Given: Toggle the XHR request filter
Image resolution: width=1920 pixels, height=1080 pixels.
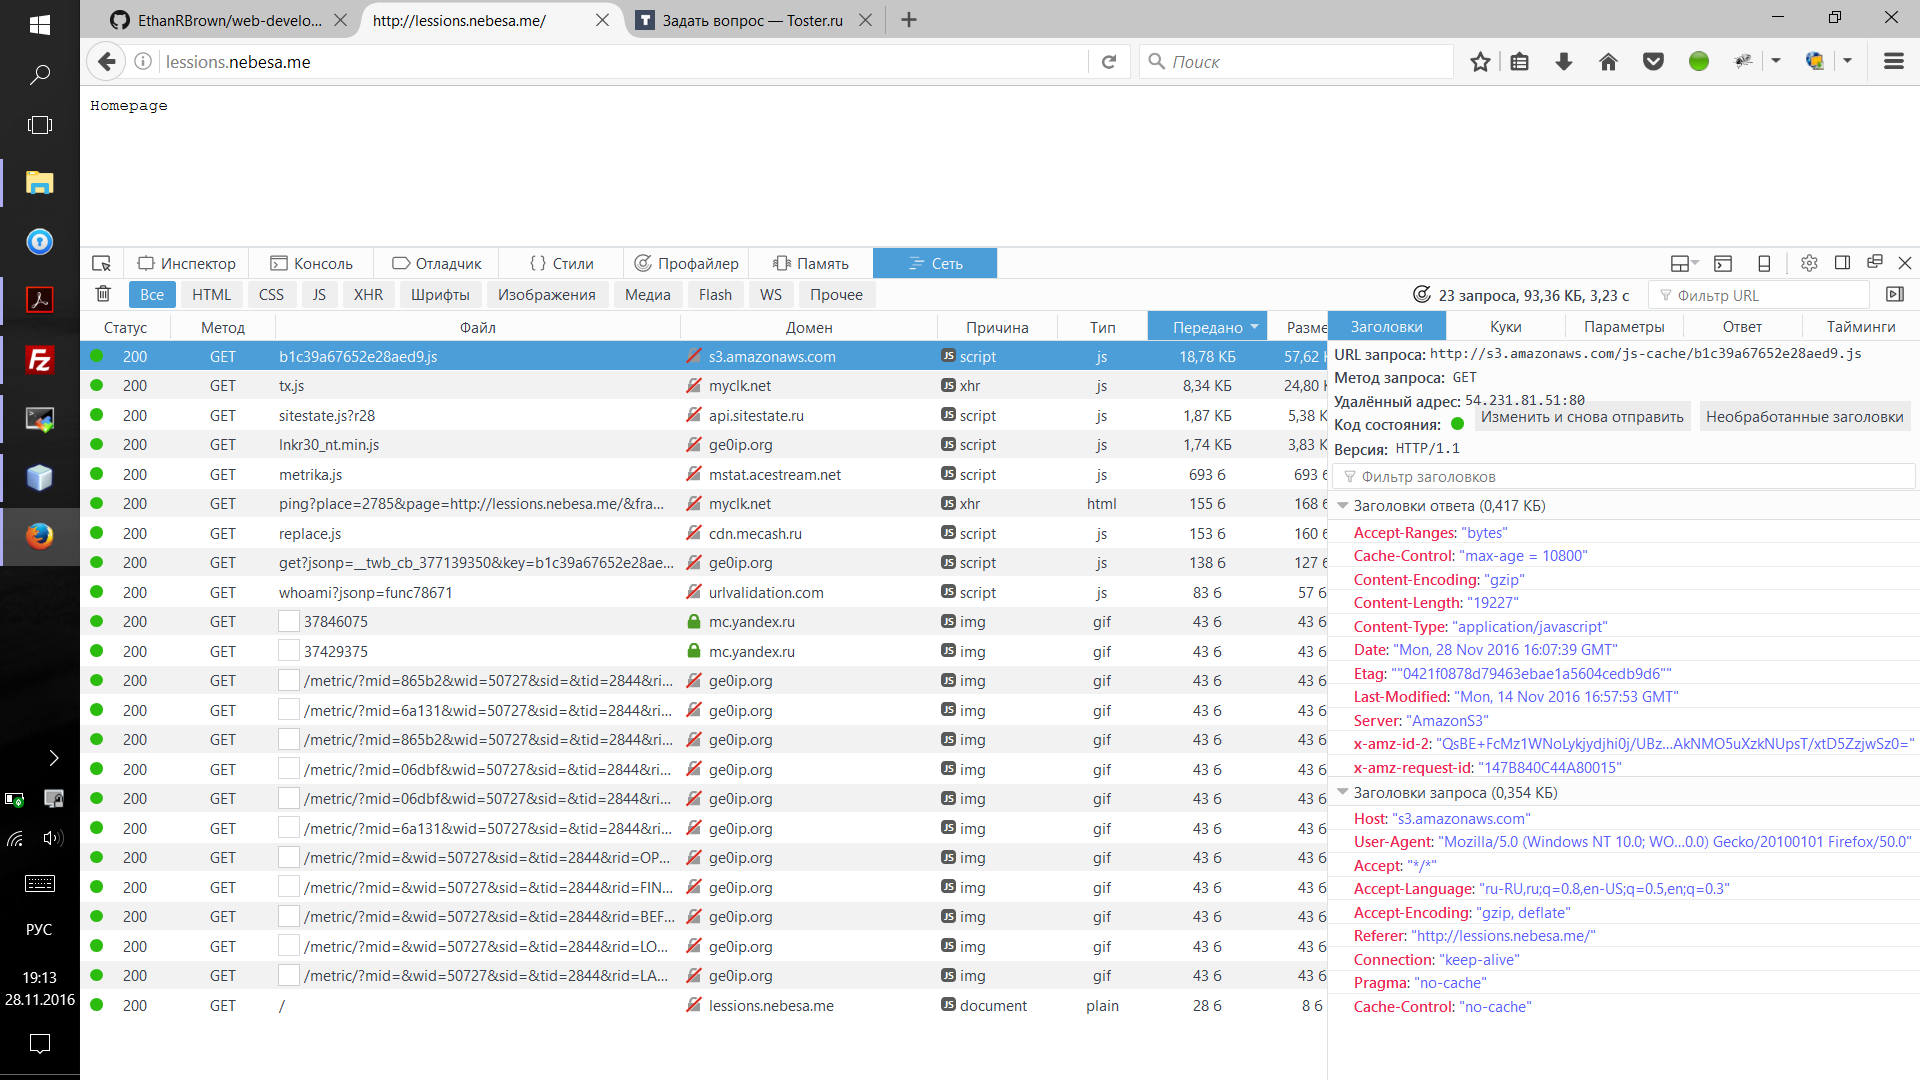Looking at the screenshot, I should tap(368, 294).
